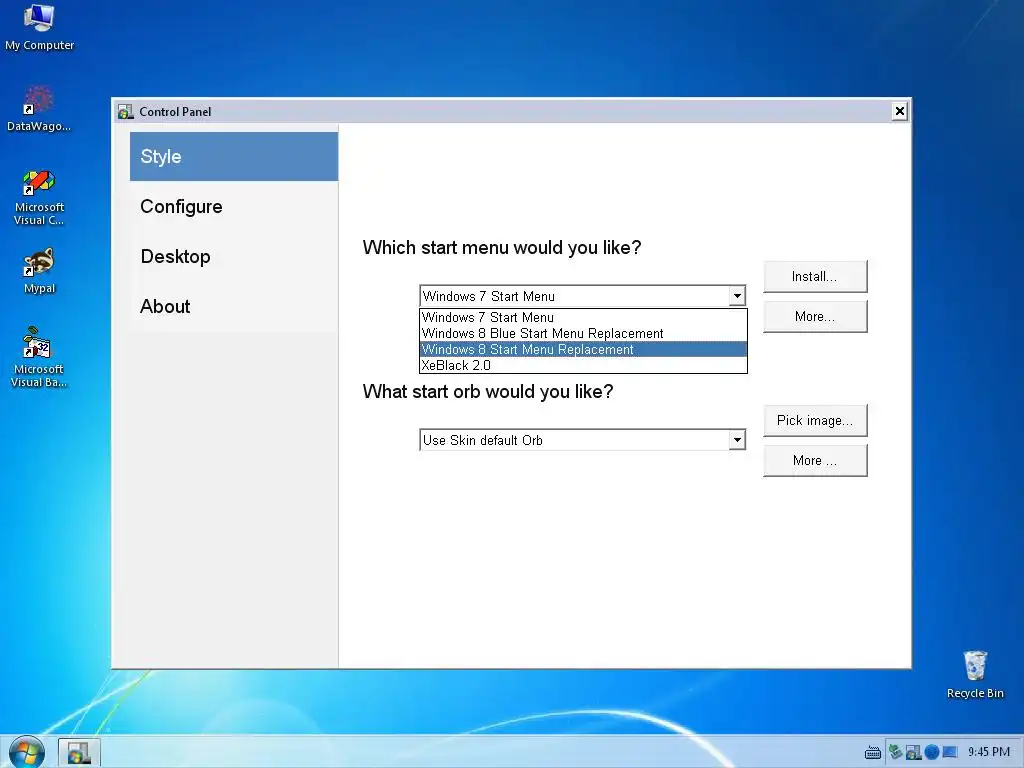
Task: Select the Recycle Bin icon
Action: pos(975,675)
